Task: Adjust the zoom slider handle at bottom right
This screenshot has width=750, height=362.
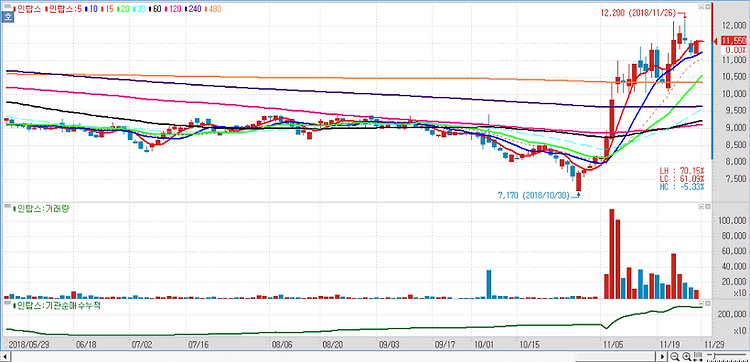Action: (x=715, y=356)
